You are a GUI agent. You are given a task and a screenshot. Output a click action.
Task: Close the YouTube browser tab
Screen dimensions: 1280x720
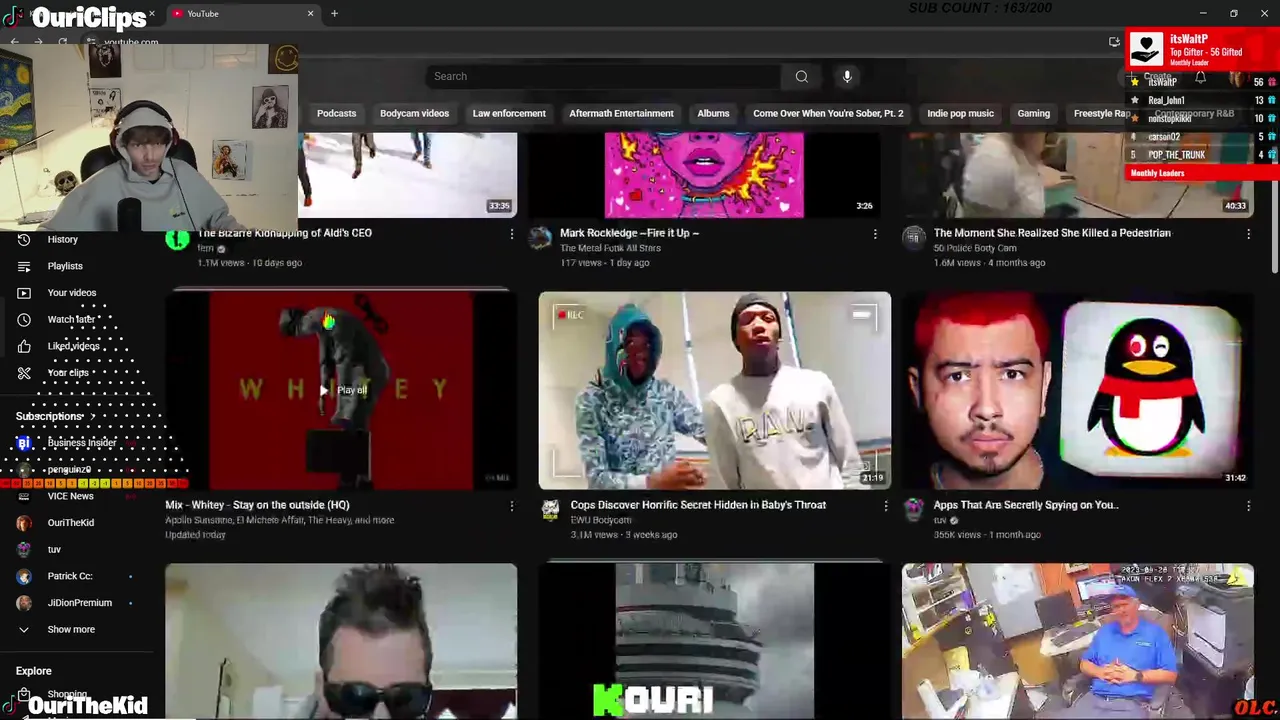[310, 13]
